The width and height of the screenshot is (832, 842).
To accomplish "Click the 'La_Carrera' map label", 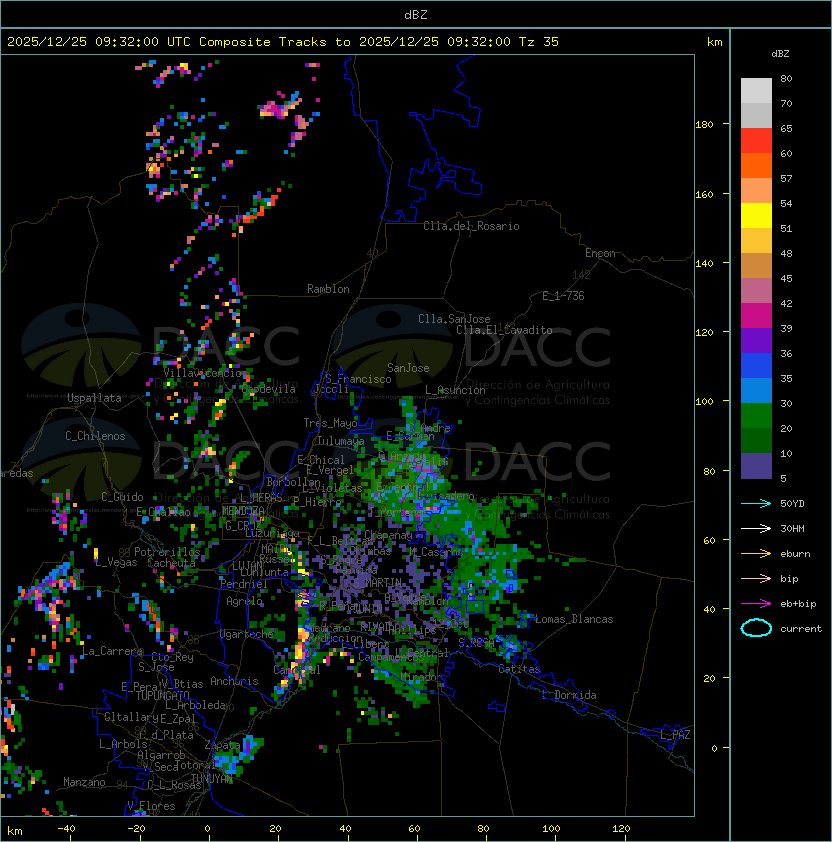I will point(112,651).
